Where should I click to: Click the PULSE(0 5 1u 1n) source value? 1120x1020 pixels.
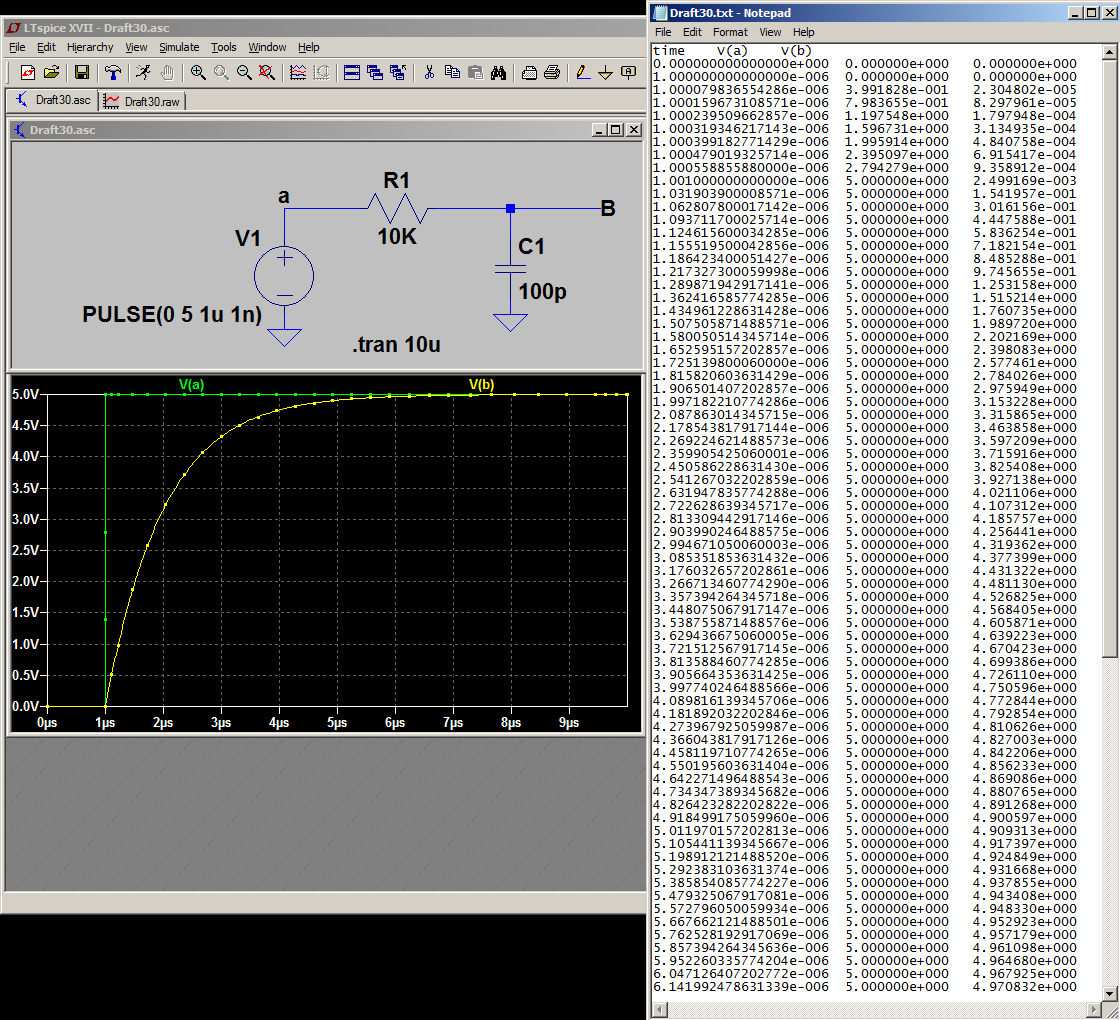coord(172,314)
